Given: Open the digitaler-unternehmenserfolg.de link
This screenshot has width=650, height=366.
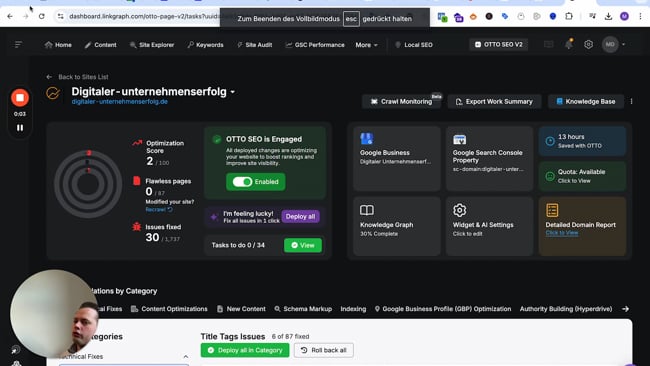Looking at the screenshot, I should [x=119, y=102].
